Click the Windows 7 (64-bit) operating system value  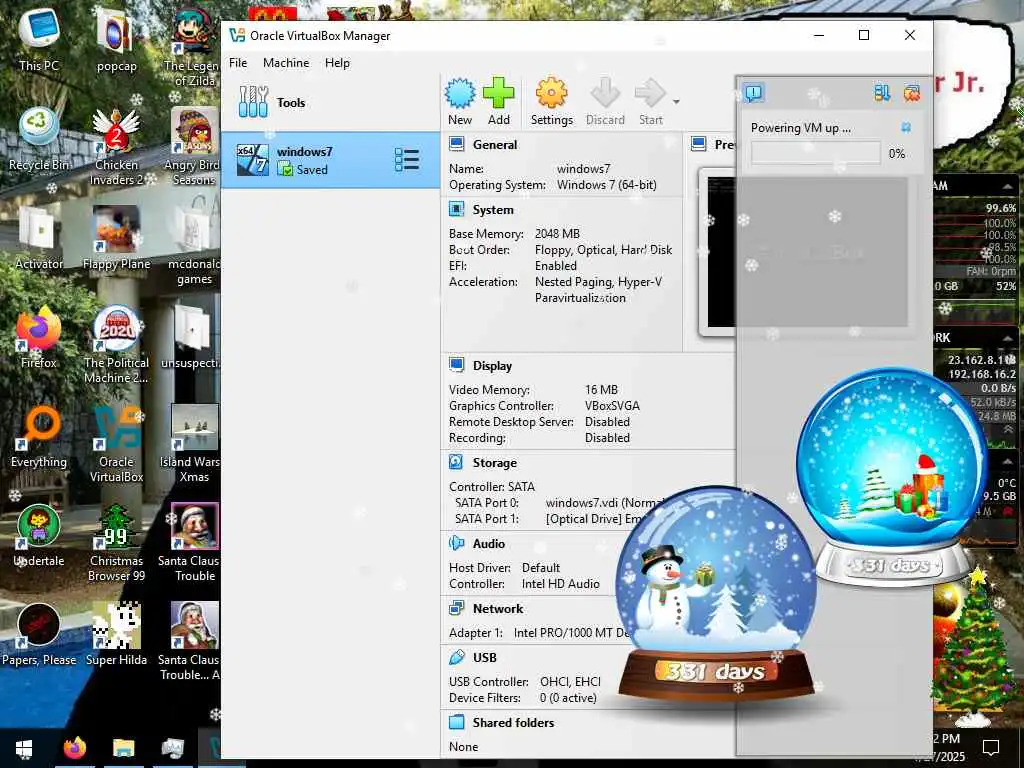[x=607, y=185]
